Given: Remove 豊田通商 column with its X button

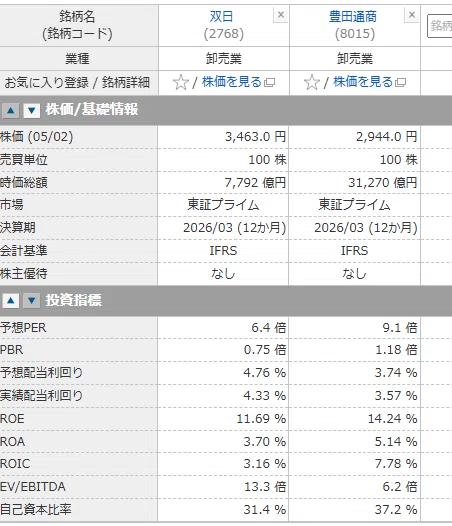Looking at the screenshot, I should (x=412, y=15).
